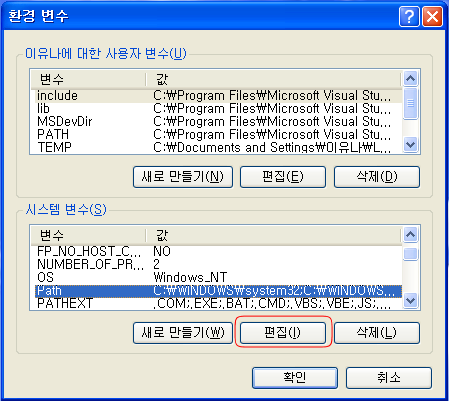Select the MSDevDir user variable
The image size is (449, 401).
217,122
